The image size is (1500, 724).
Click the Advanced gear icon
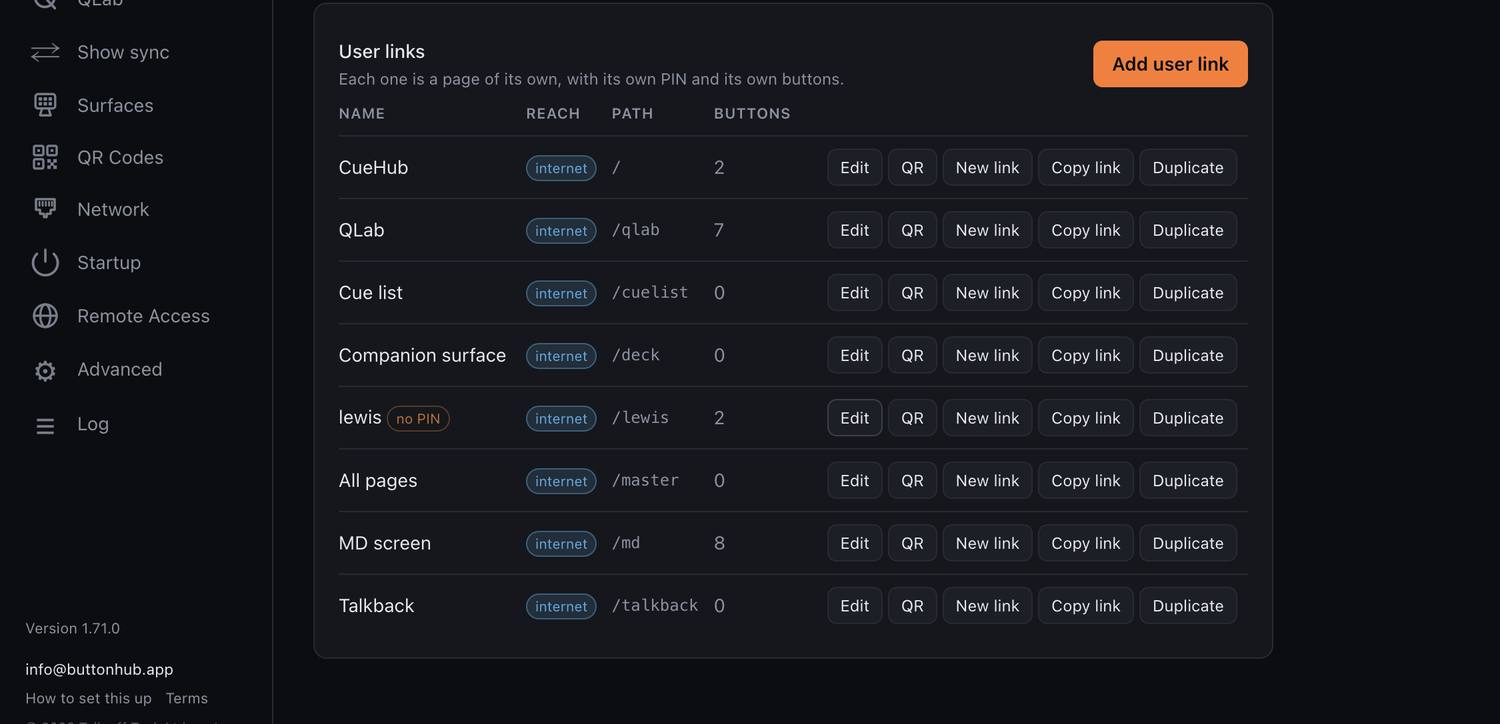point(45,370)
